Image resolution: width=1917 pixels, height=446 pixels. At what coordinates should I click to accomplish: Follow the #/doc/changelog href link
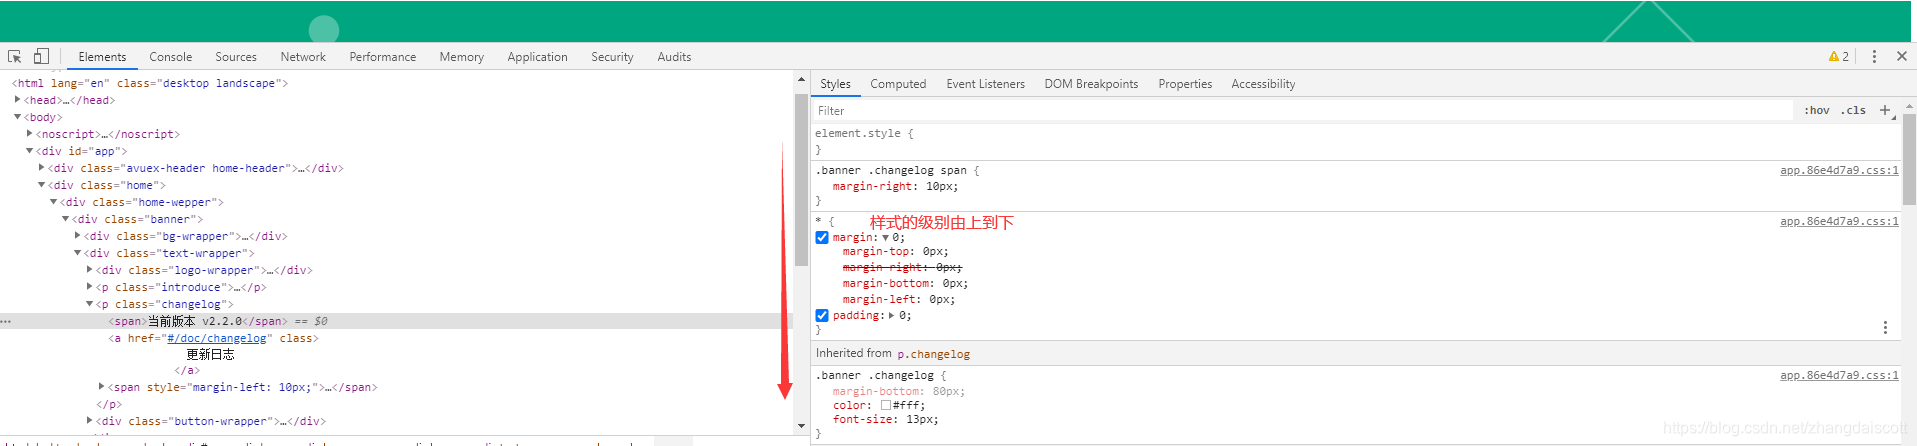click(217, 339)
